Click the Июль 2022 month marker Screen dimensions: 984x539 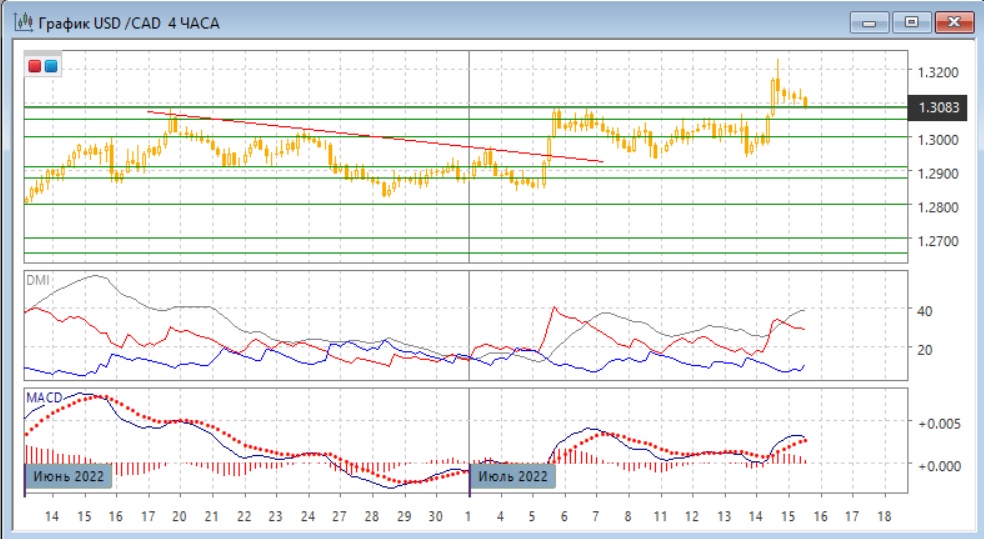point(513,476)
